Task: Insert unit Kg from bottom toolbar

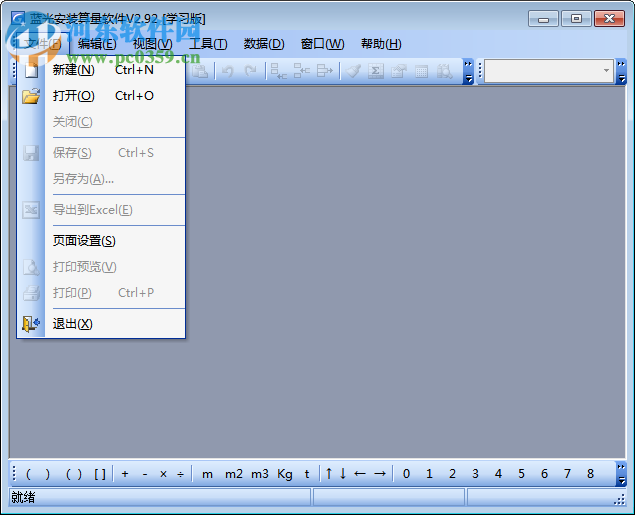Action: pos(285,474)
